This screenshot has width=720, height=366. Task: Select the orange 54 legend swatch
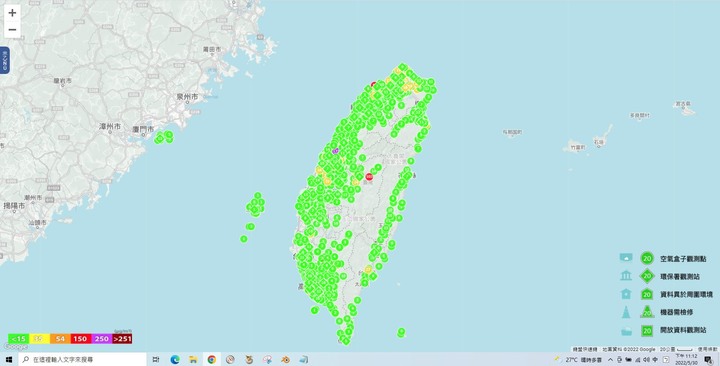[x=60, y=339]
